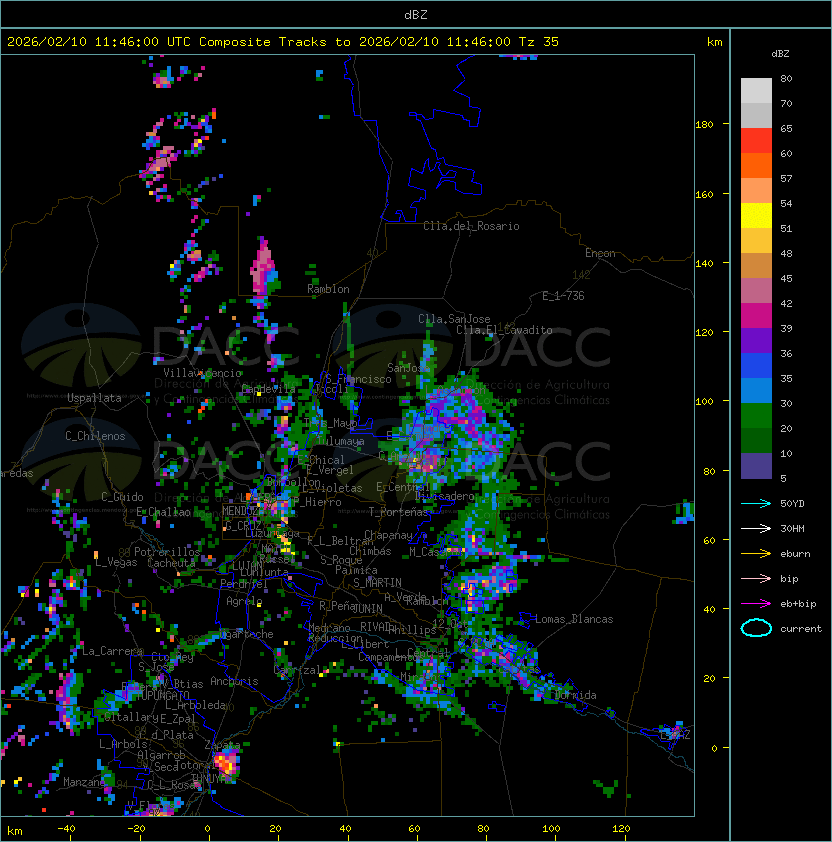Image resolution: width=832 pixels, height=842 pixels.
Task: Click the 'C_Guido' map label
Action: click(122, 497)
